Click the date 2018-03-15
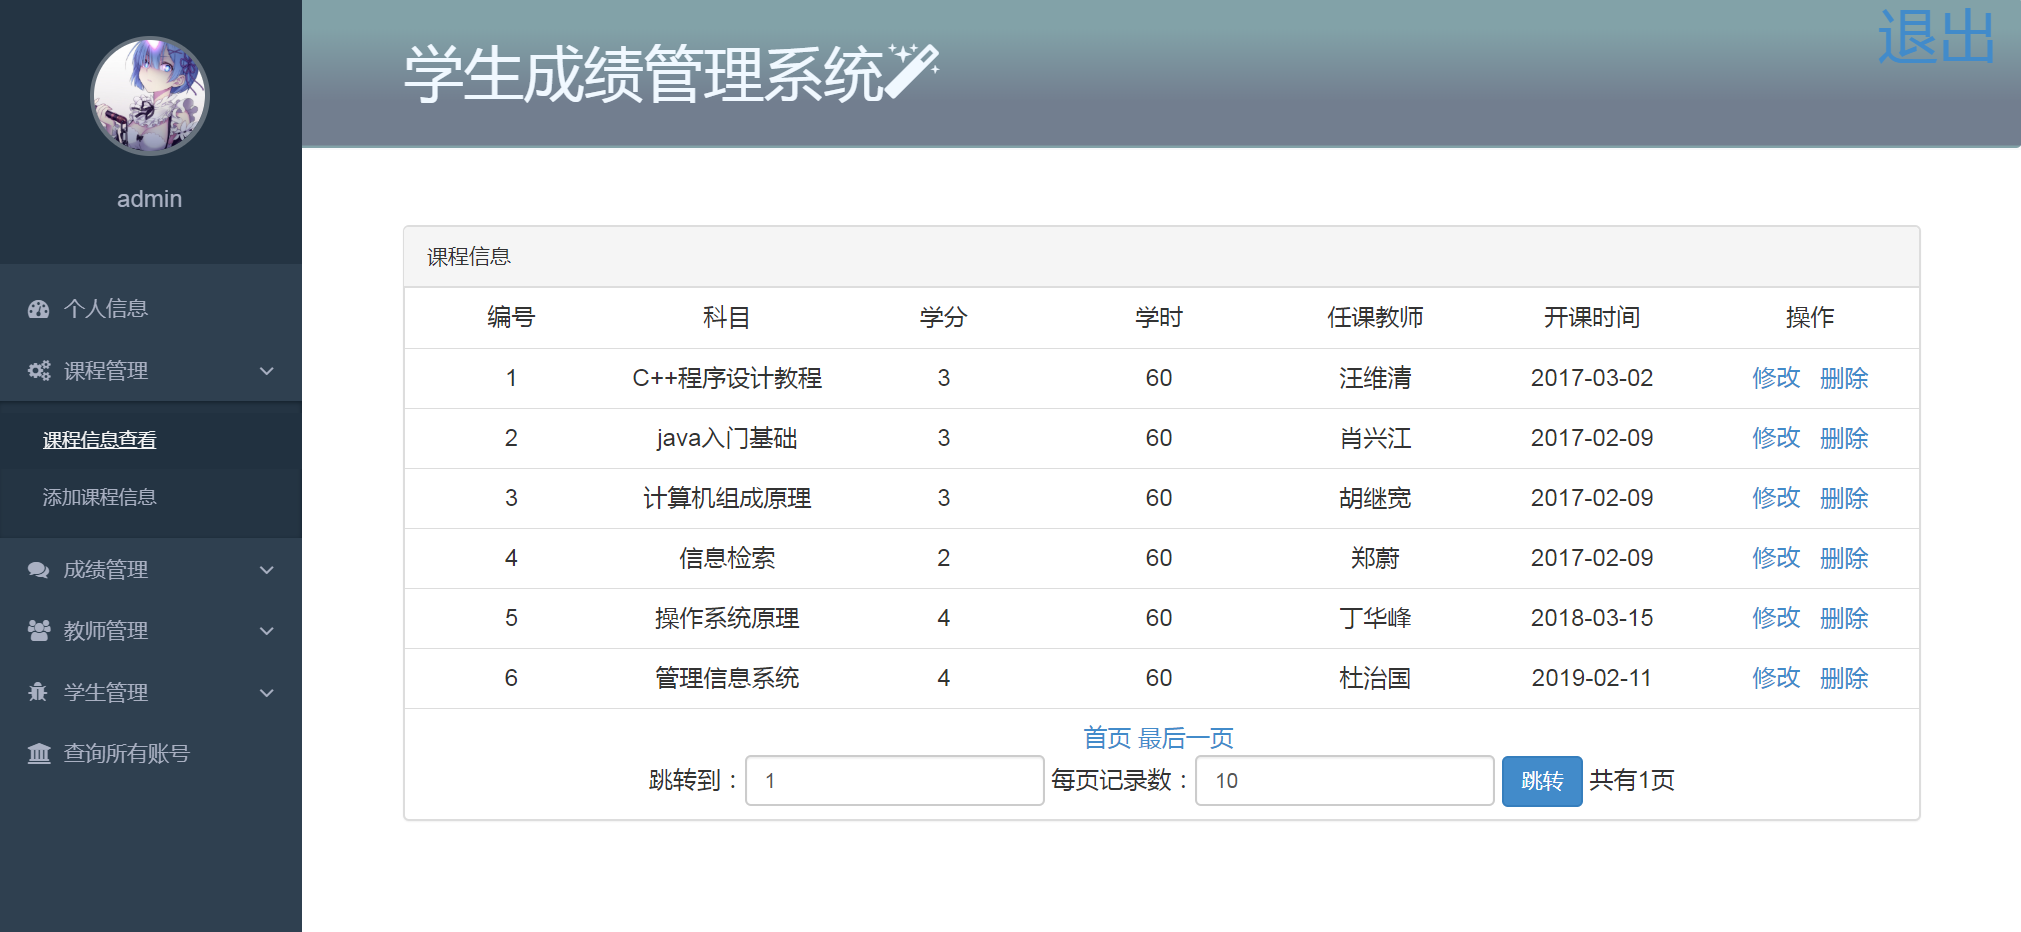 pyautogui.click(x=1592, y=618)
